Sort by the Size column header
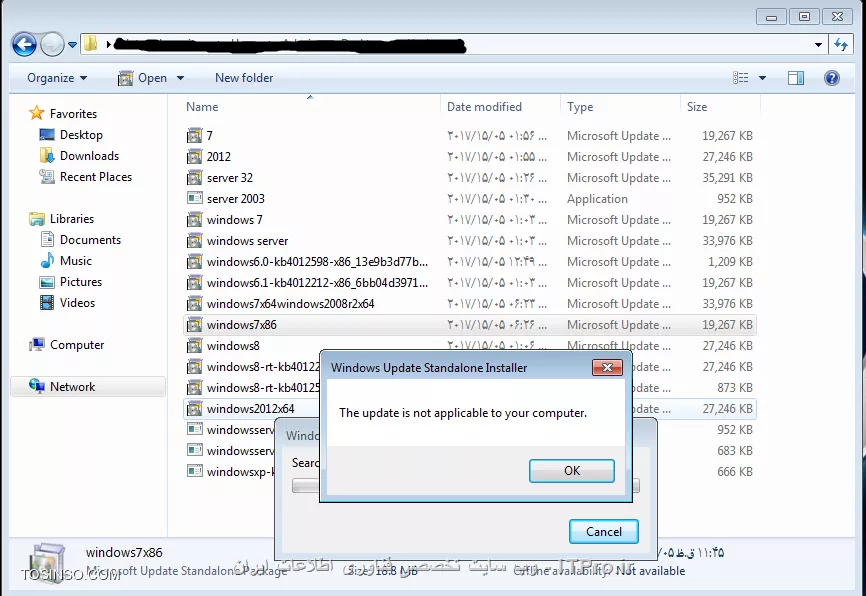Image resolution: width=866 pixels, height=596 pixels. 696,107
